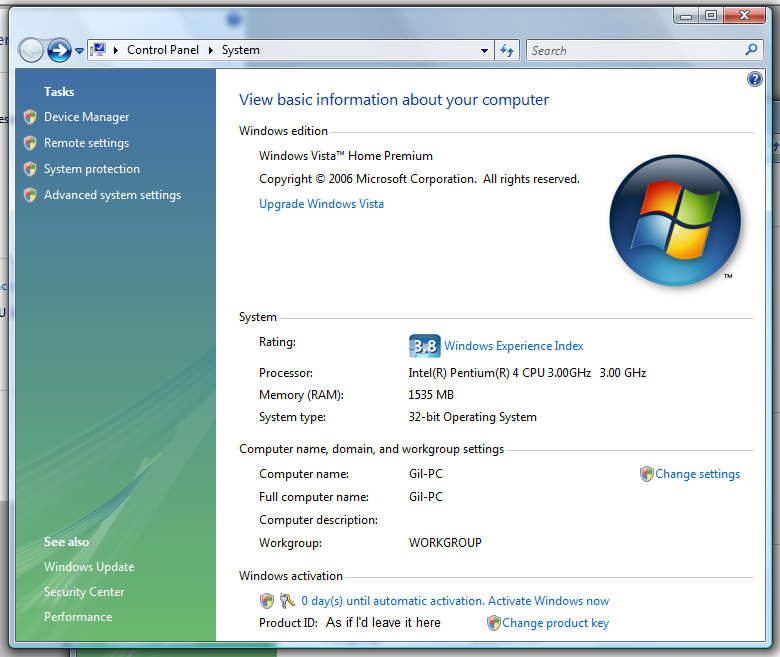This screenshot has height=657, width=780.
Task: Open Security Center under See also
Action: coord(84,592)
